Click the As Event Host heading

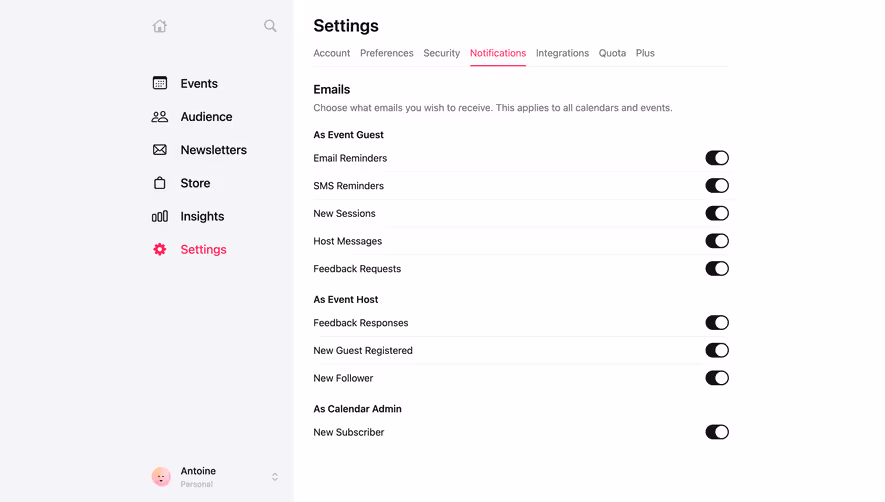[x=345, y=300]
